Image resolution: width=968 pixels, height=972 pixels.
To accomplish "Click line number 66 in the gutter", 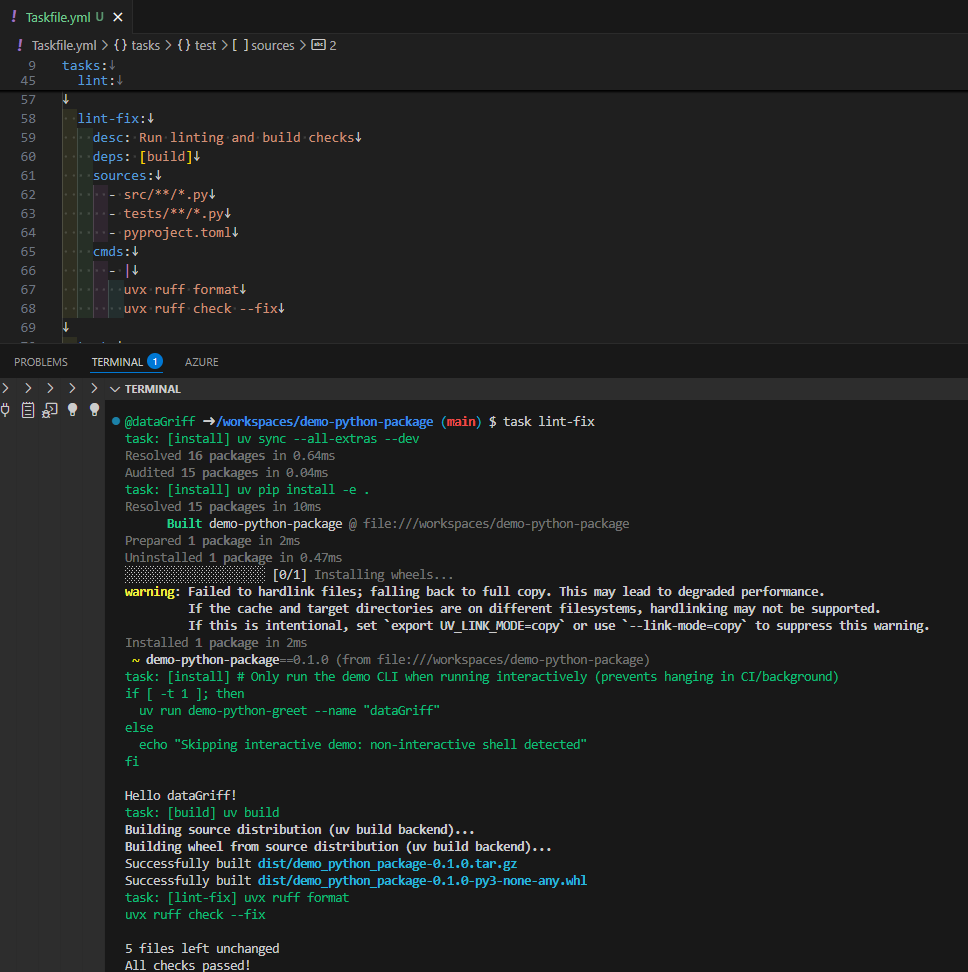I will 29,271.
